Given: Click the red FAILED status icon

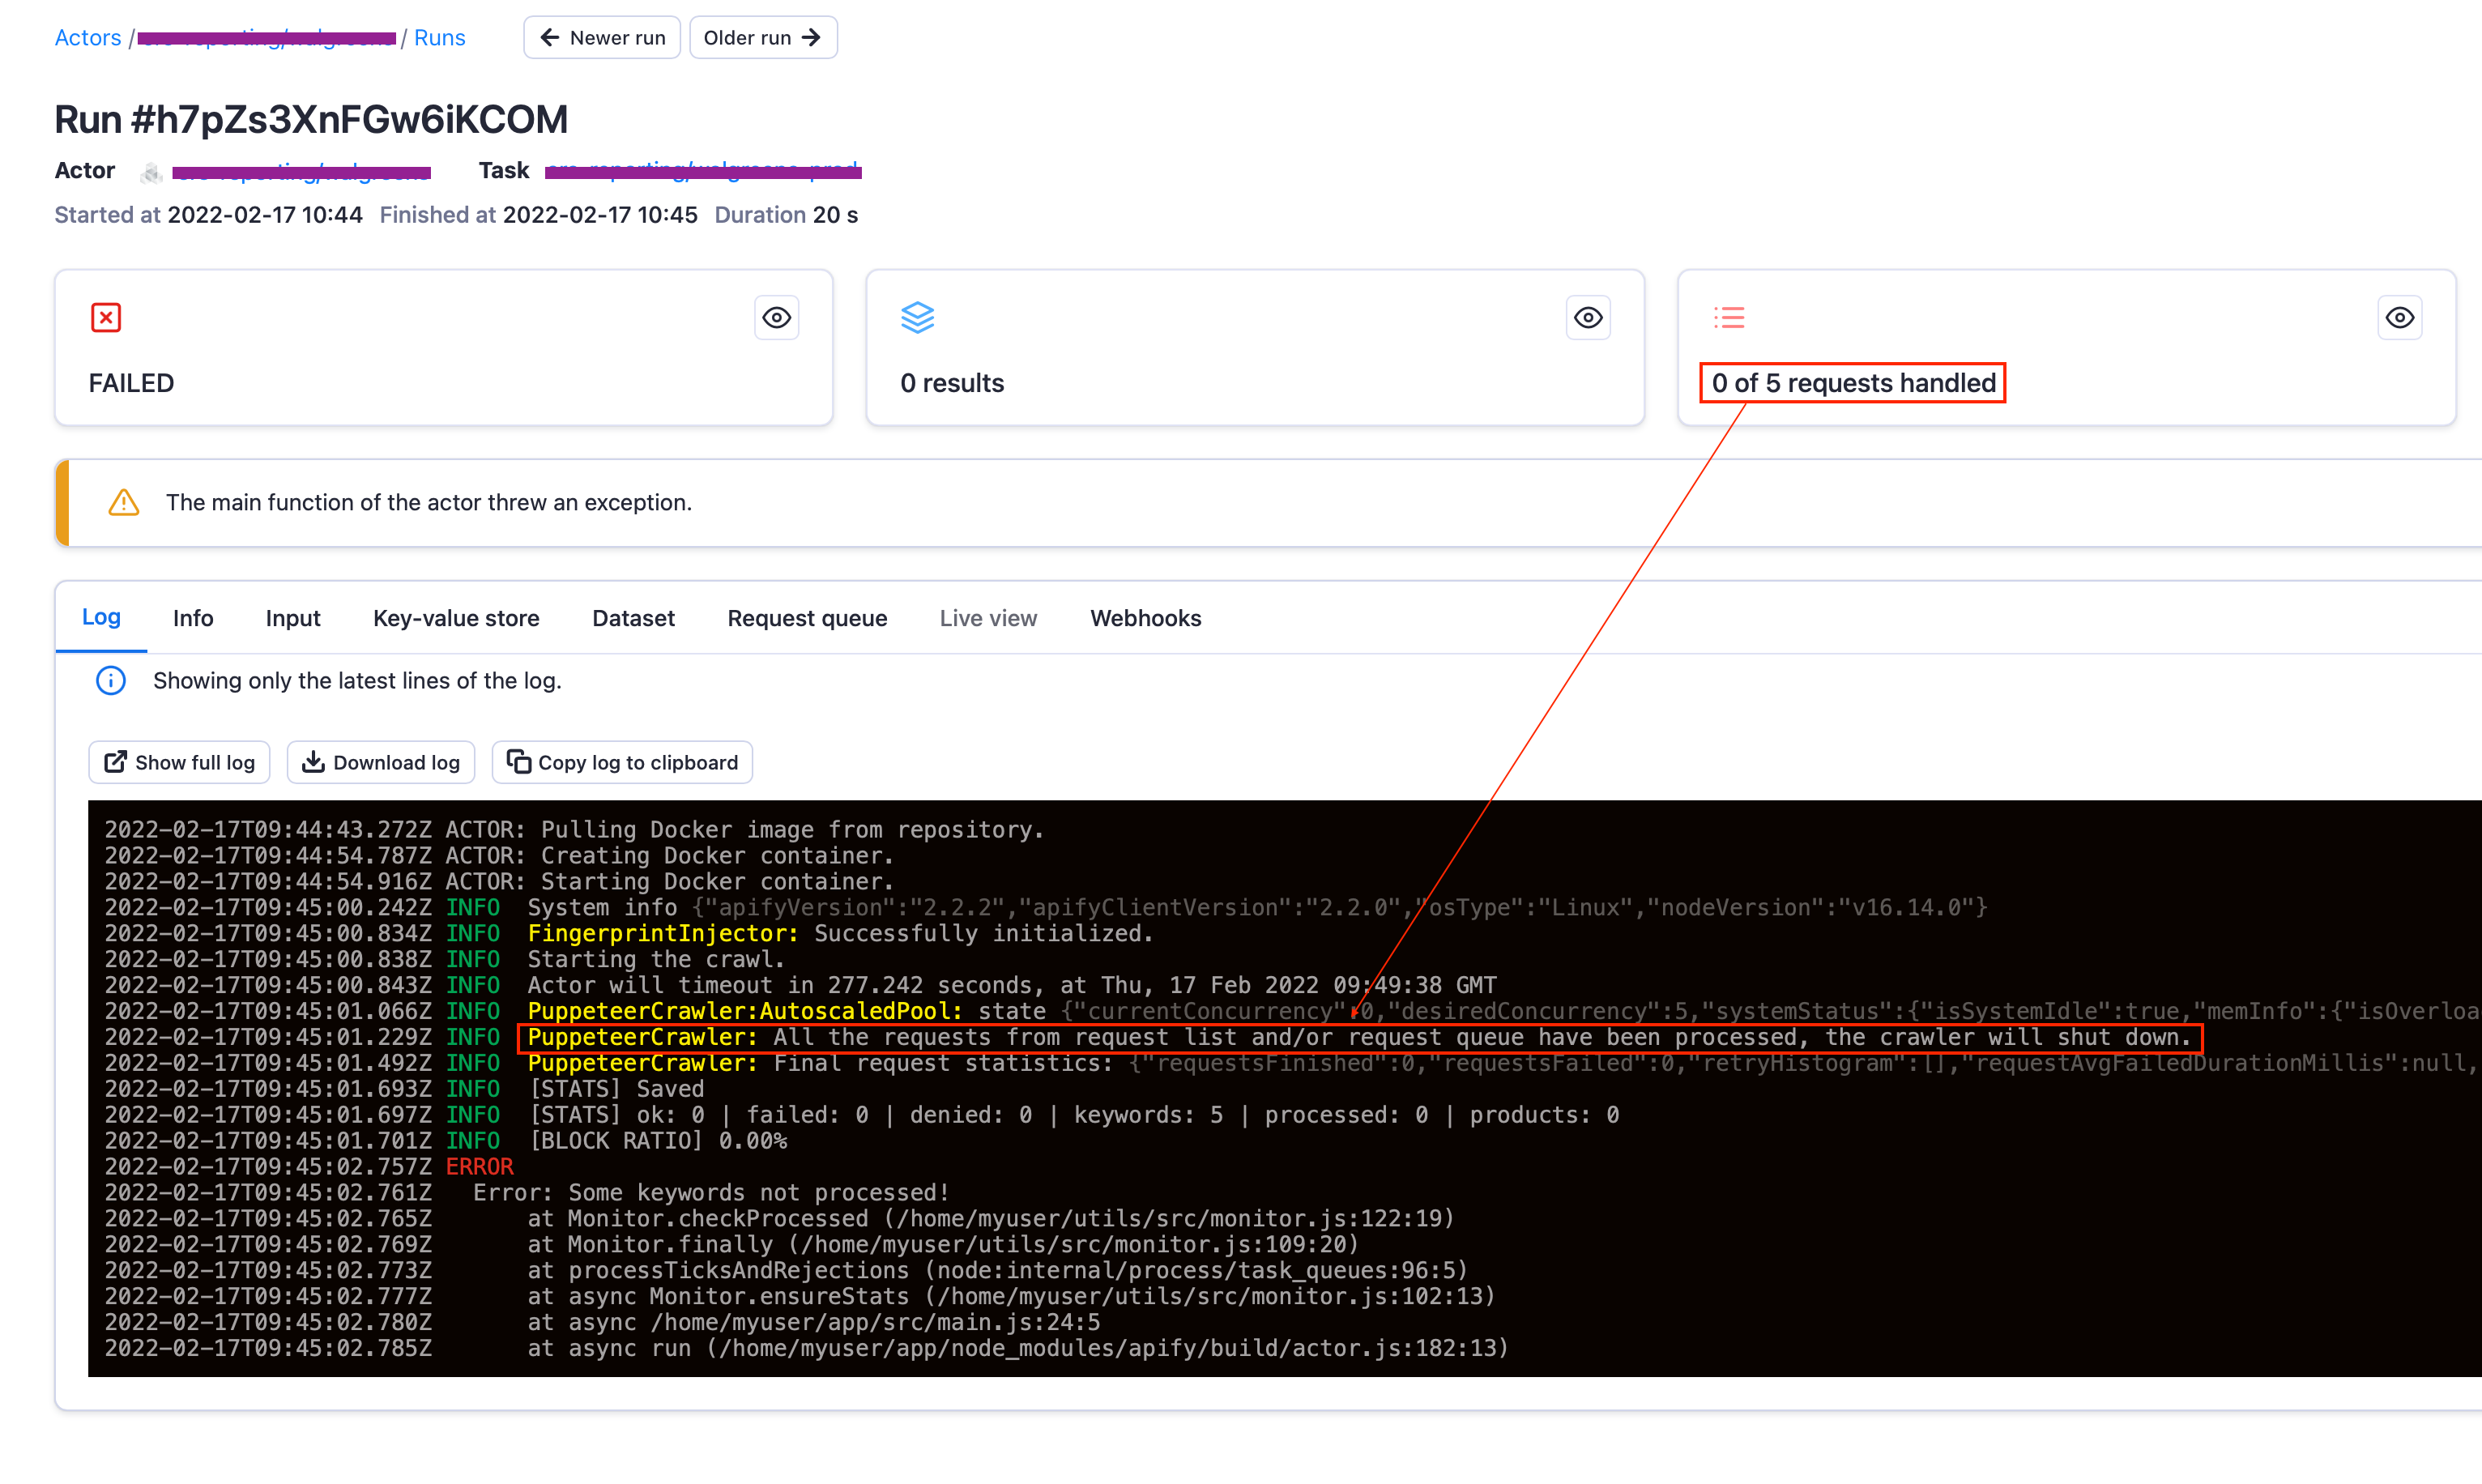Looking at the screenshot, I should pos(106,317).
